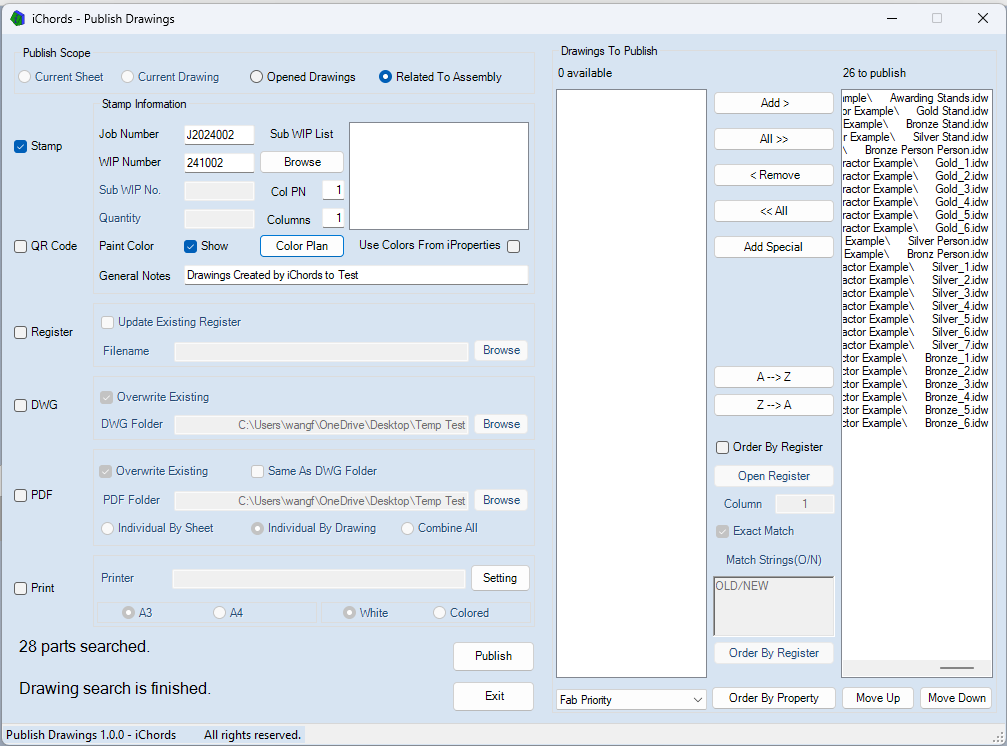Click the WIP Number field

click(219, 163)
